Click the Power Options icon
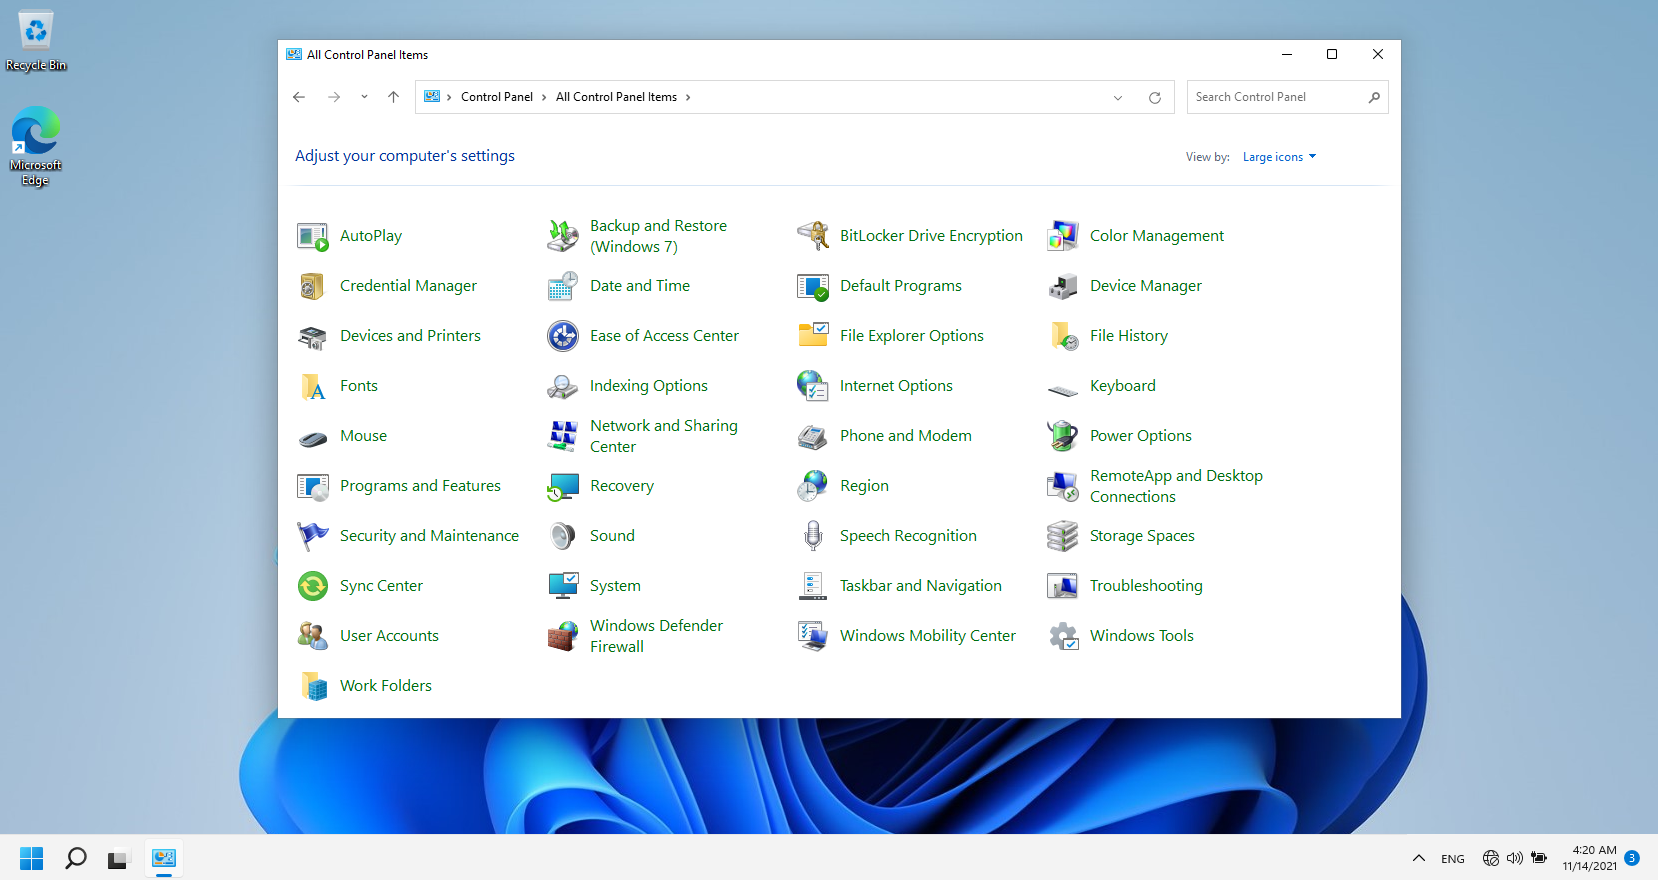1658x880 pixels. 1062,436
